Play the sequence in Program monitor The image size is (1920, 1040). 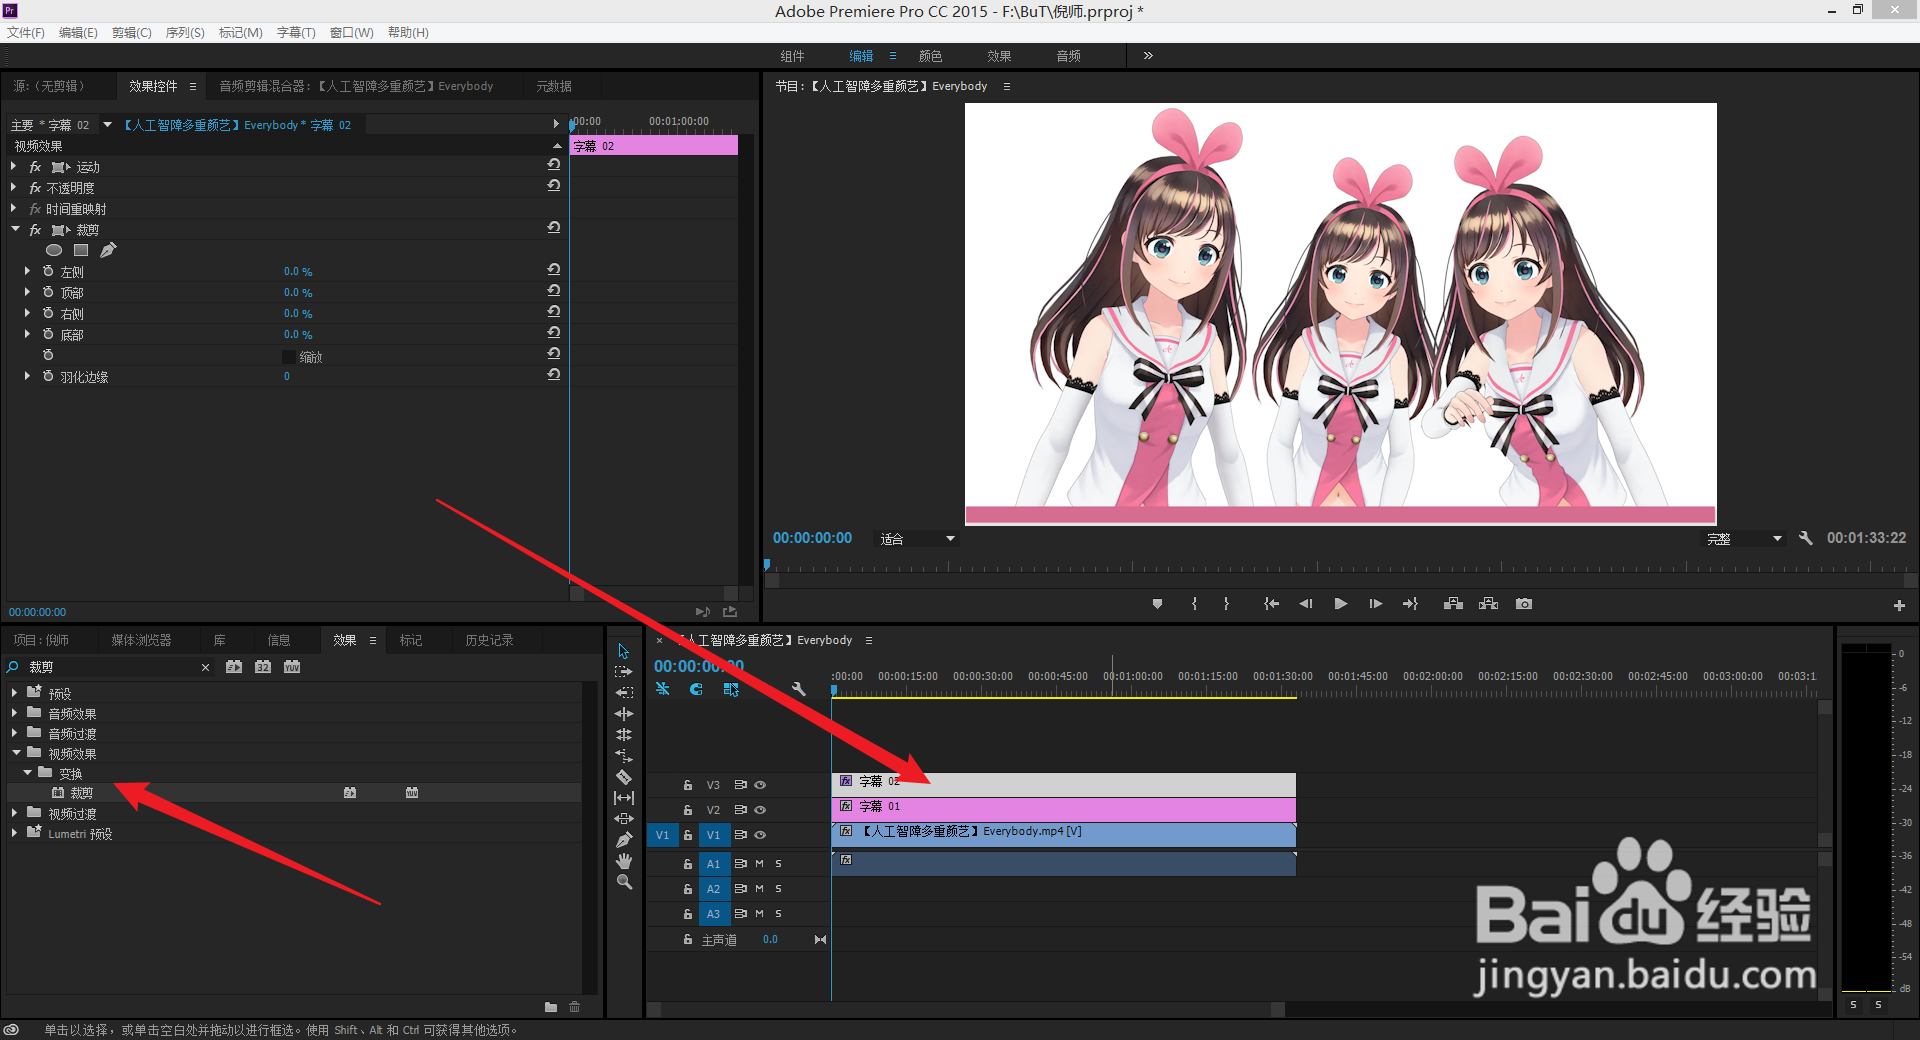click(1341, 604)
